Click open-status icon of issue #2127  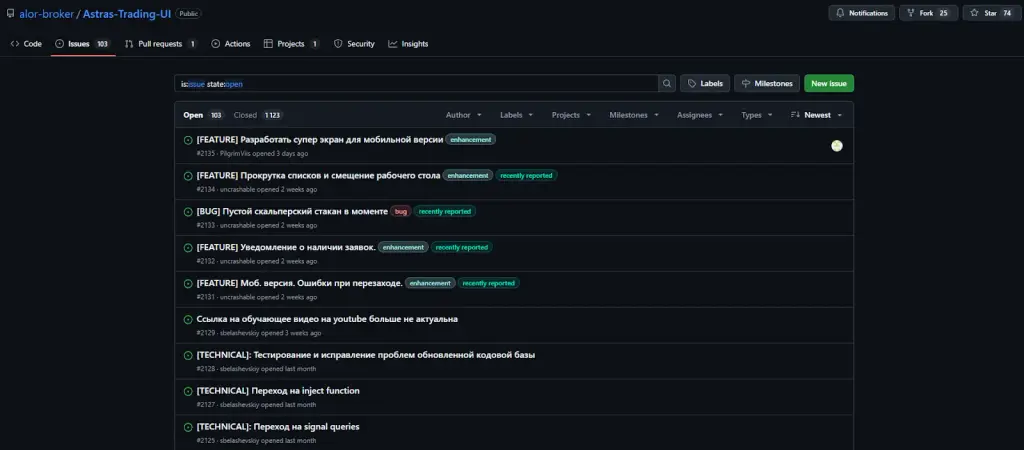[x=188, y=391]
